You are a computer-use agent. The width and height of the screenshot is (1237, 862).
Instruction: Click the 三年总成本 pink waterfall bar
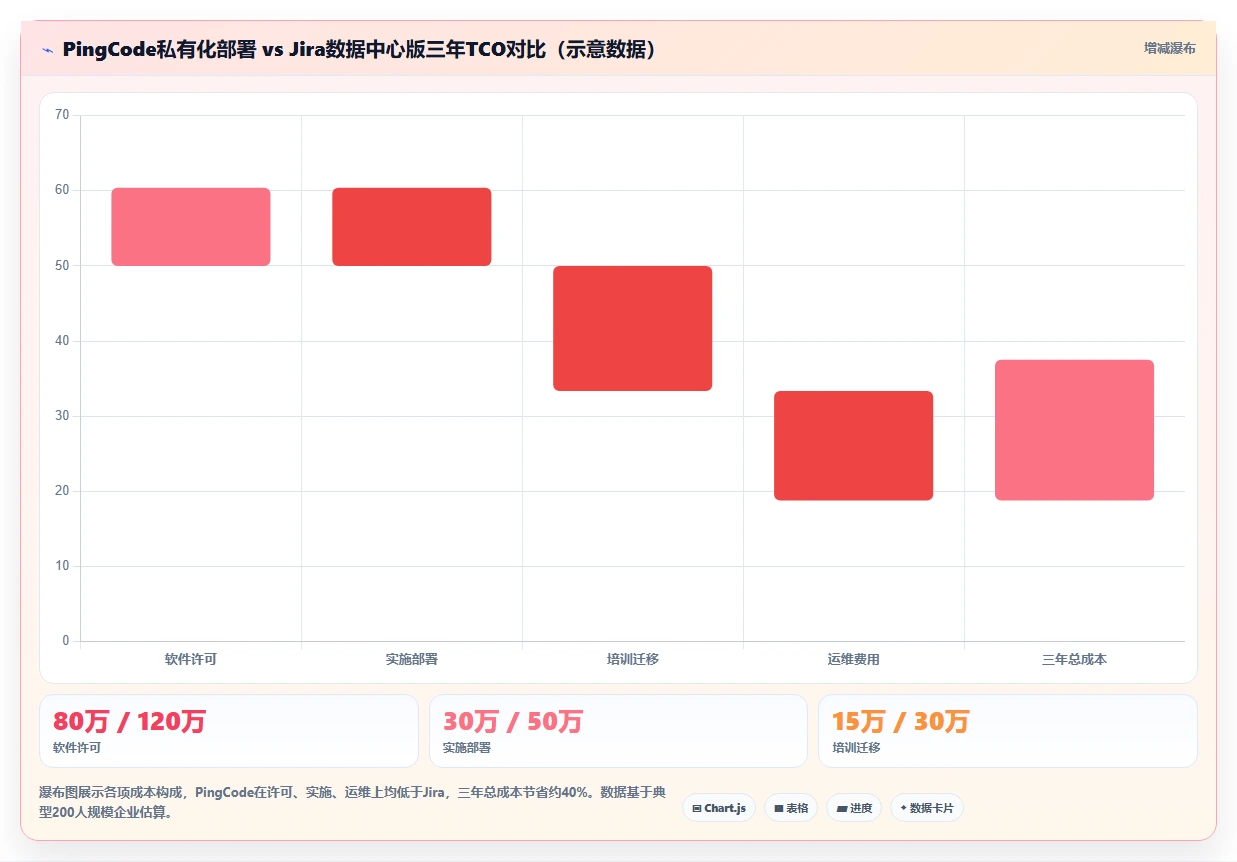(1075, 430)
